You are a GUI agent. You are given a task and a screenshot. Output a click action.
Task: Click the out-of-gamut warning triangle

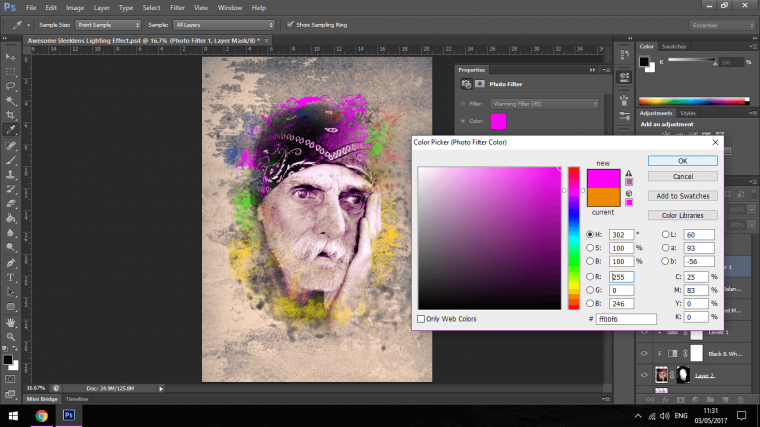pyautogui.click(x=629, y=173)
